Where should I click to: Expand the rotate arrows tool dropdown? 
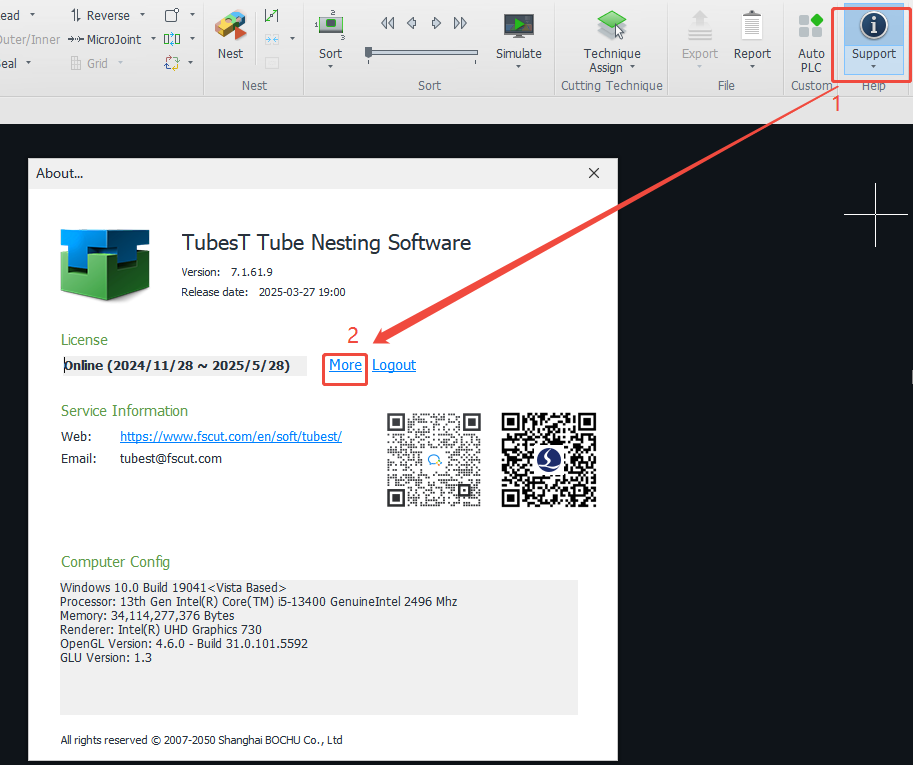[190, 63]
